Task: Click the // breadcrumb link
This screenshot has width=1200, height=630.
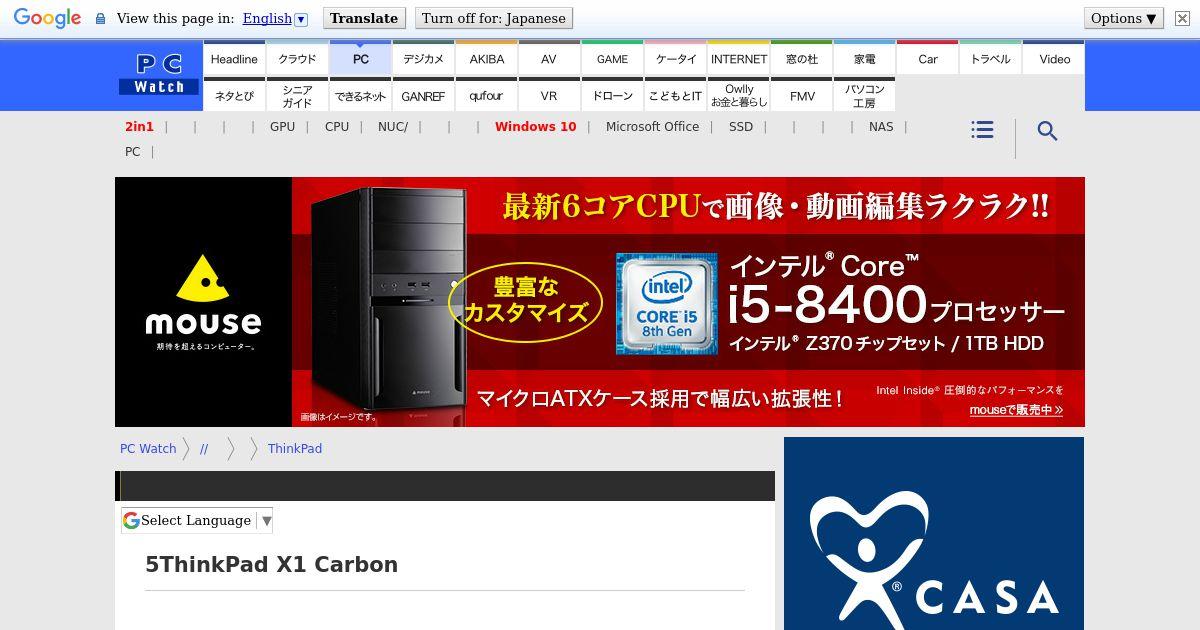Action: (204, 449)
